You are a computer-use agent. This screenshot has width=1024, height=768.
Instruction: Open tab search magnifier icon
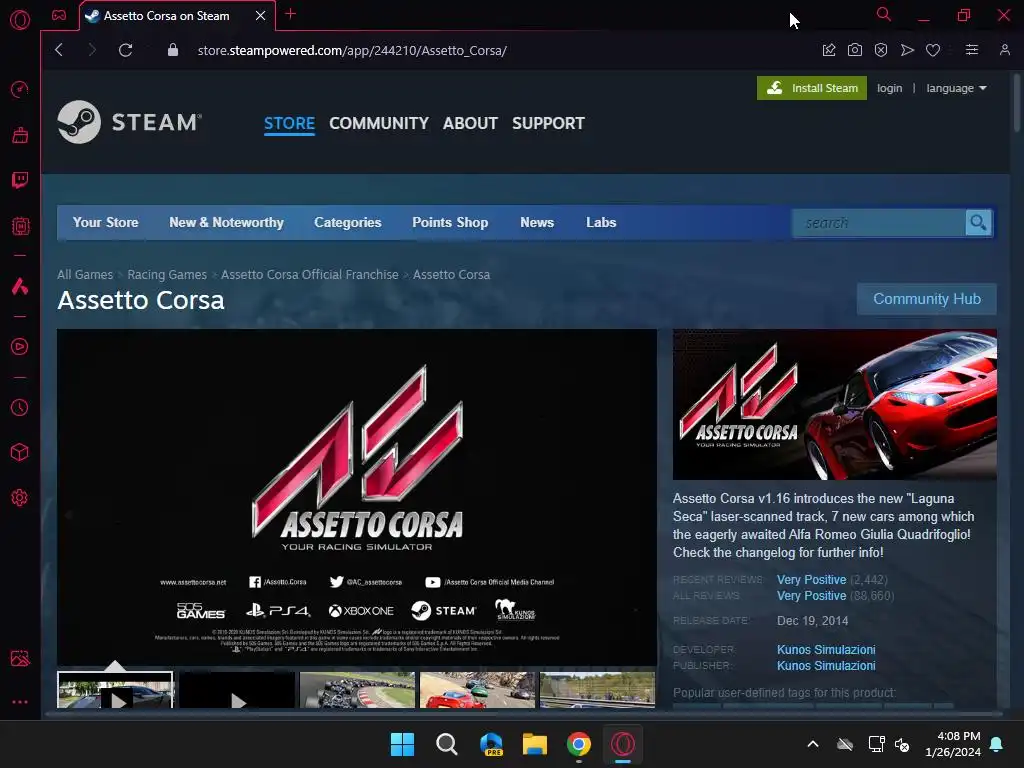(x=884, y=14)
